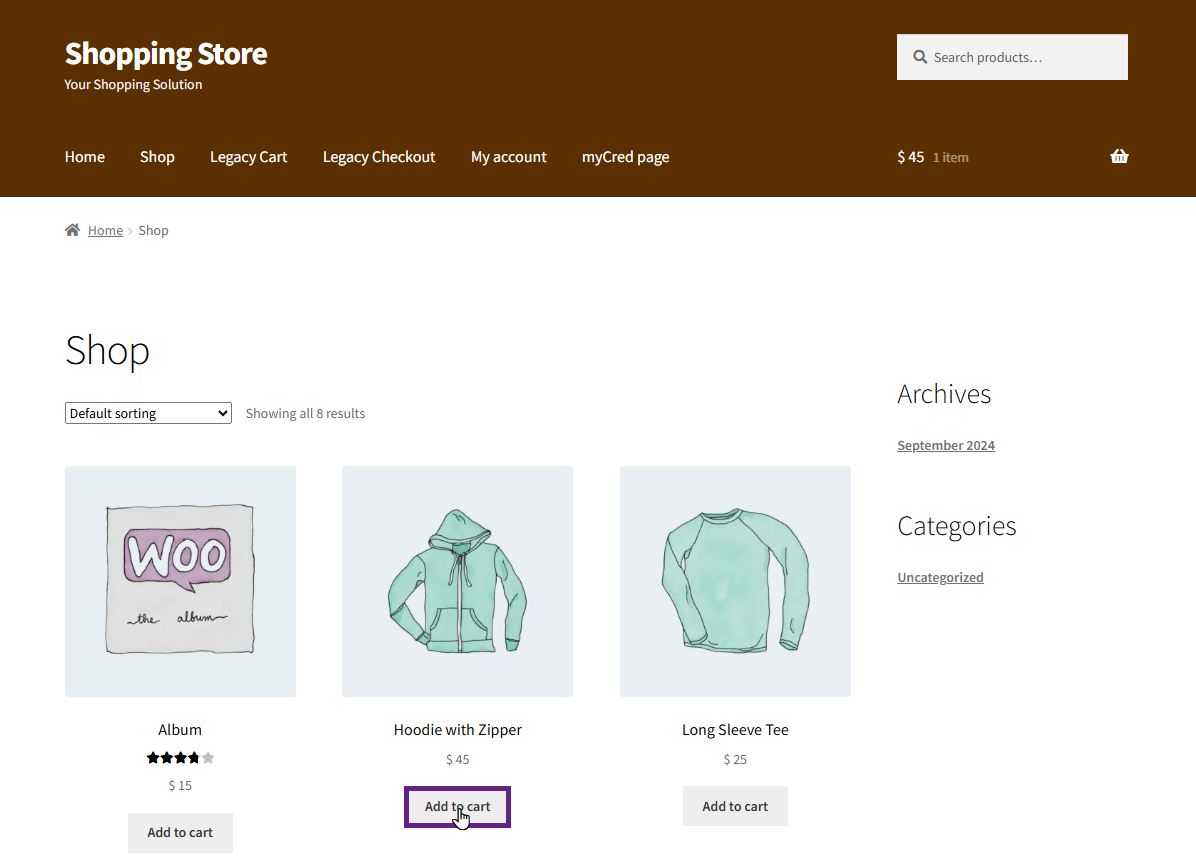Add the Album to cart
This screenshot has height=865, width=1196.
[x=180, y=832]
